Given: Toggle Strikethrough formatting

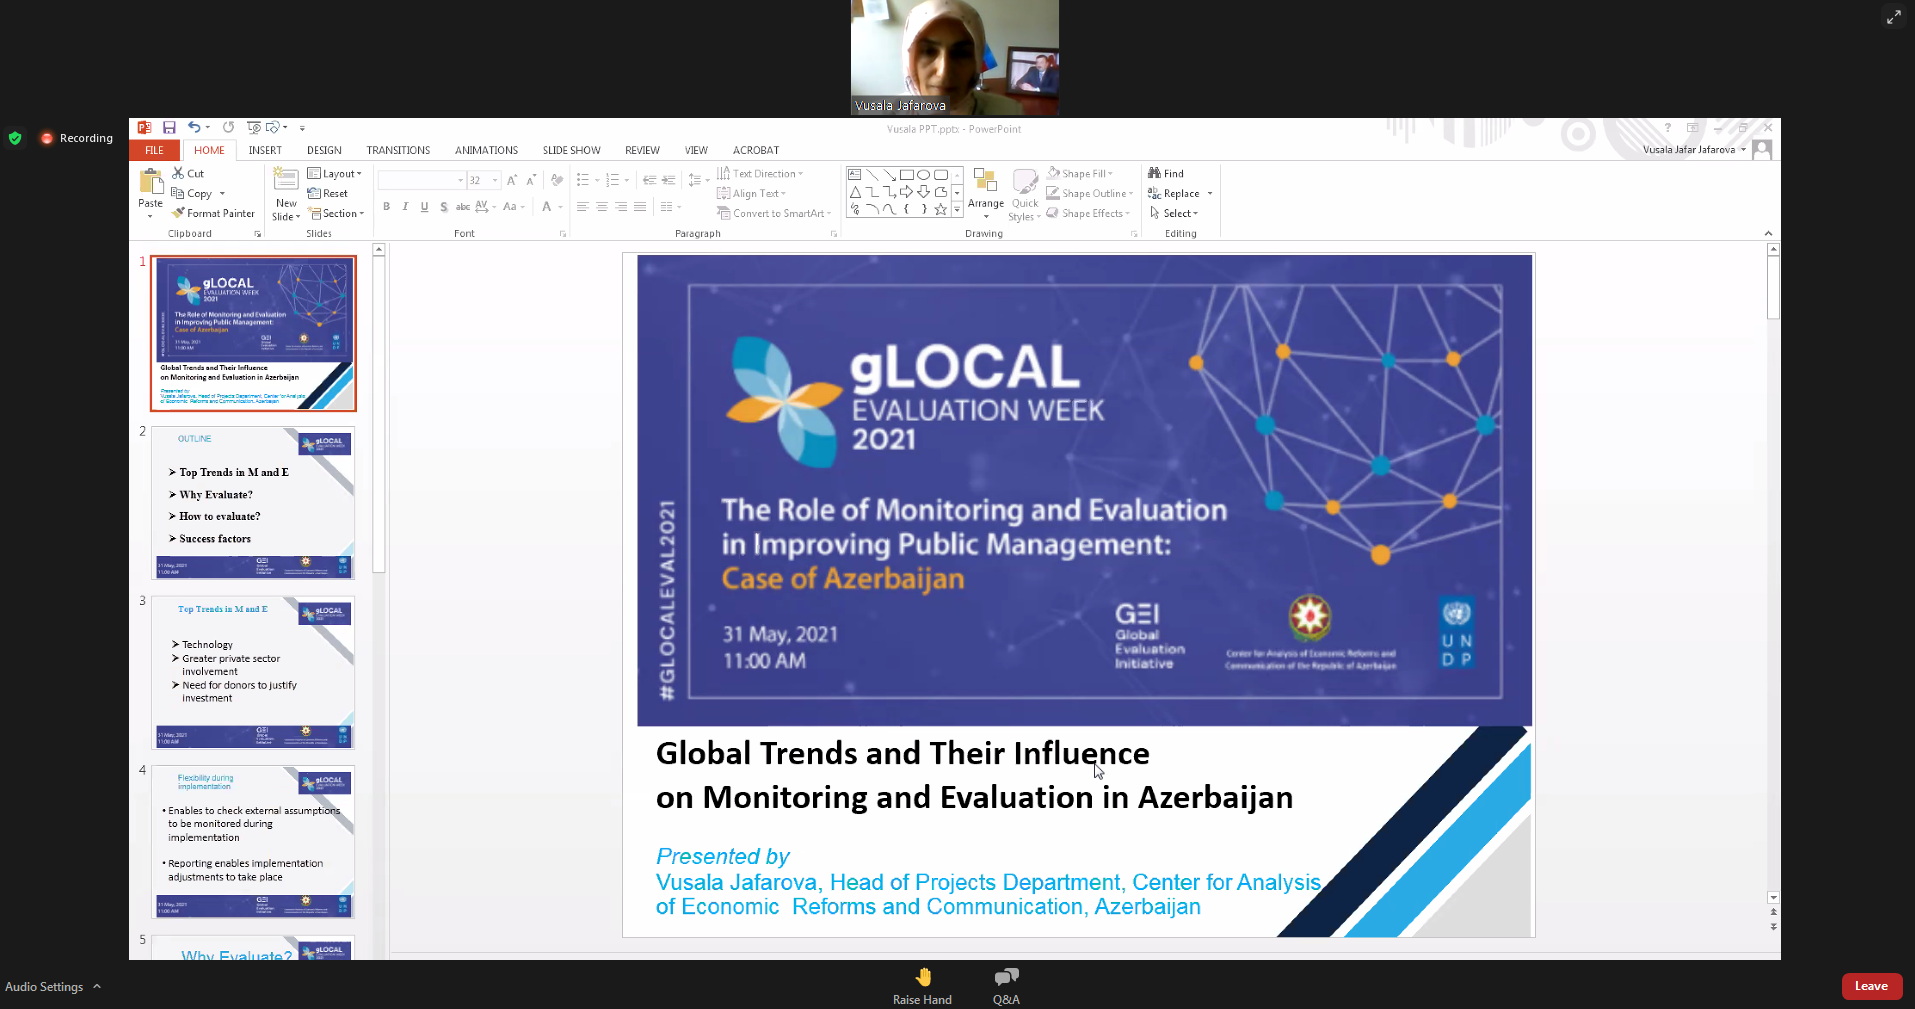Looking at the screenshot, I should (463, 207).
